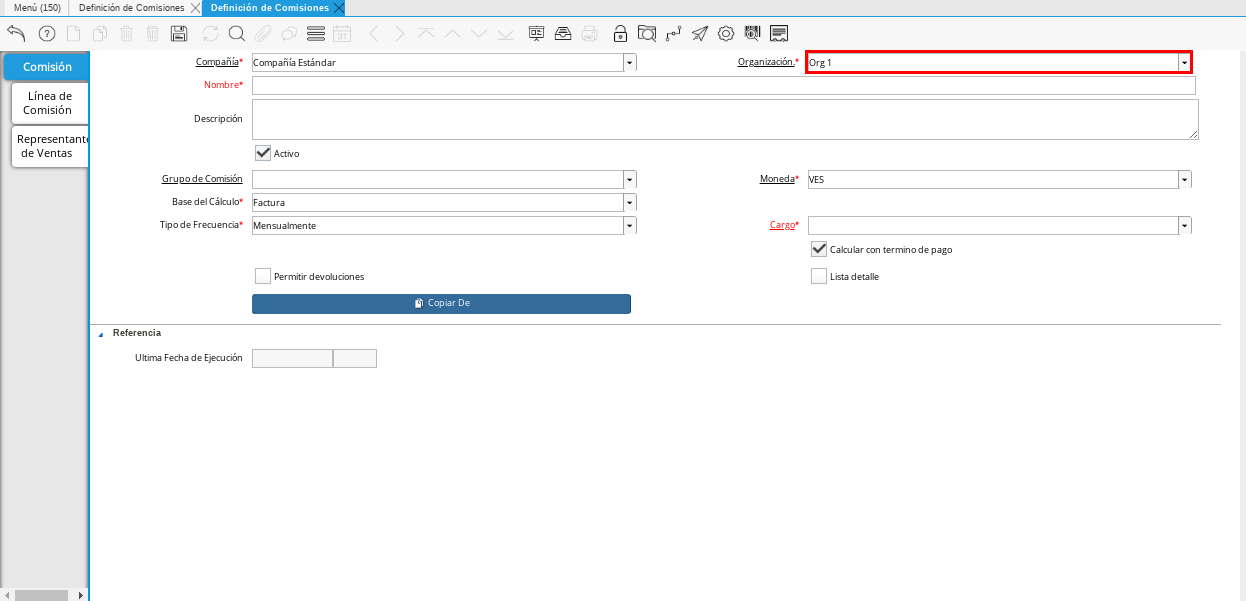Click the side panel horizontal scrollbar thumb
Image resolution: width=1246 pixels, height=601 pixels.
click(x=41, y=595)
